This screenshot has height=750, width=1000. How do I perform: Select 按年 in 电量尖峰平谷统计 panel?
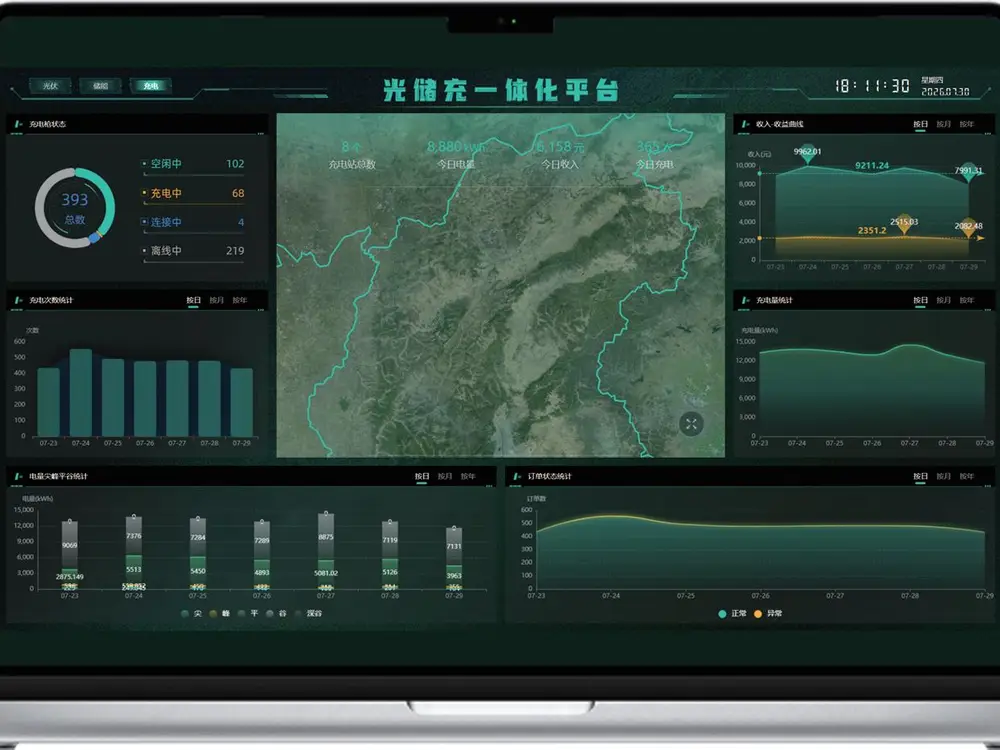[468, 476]
